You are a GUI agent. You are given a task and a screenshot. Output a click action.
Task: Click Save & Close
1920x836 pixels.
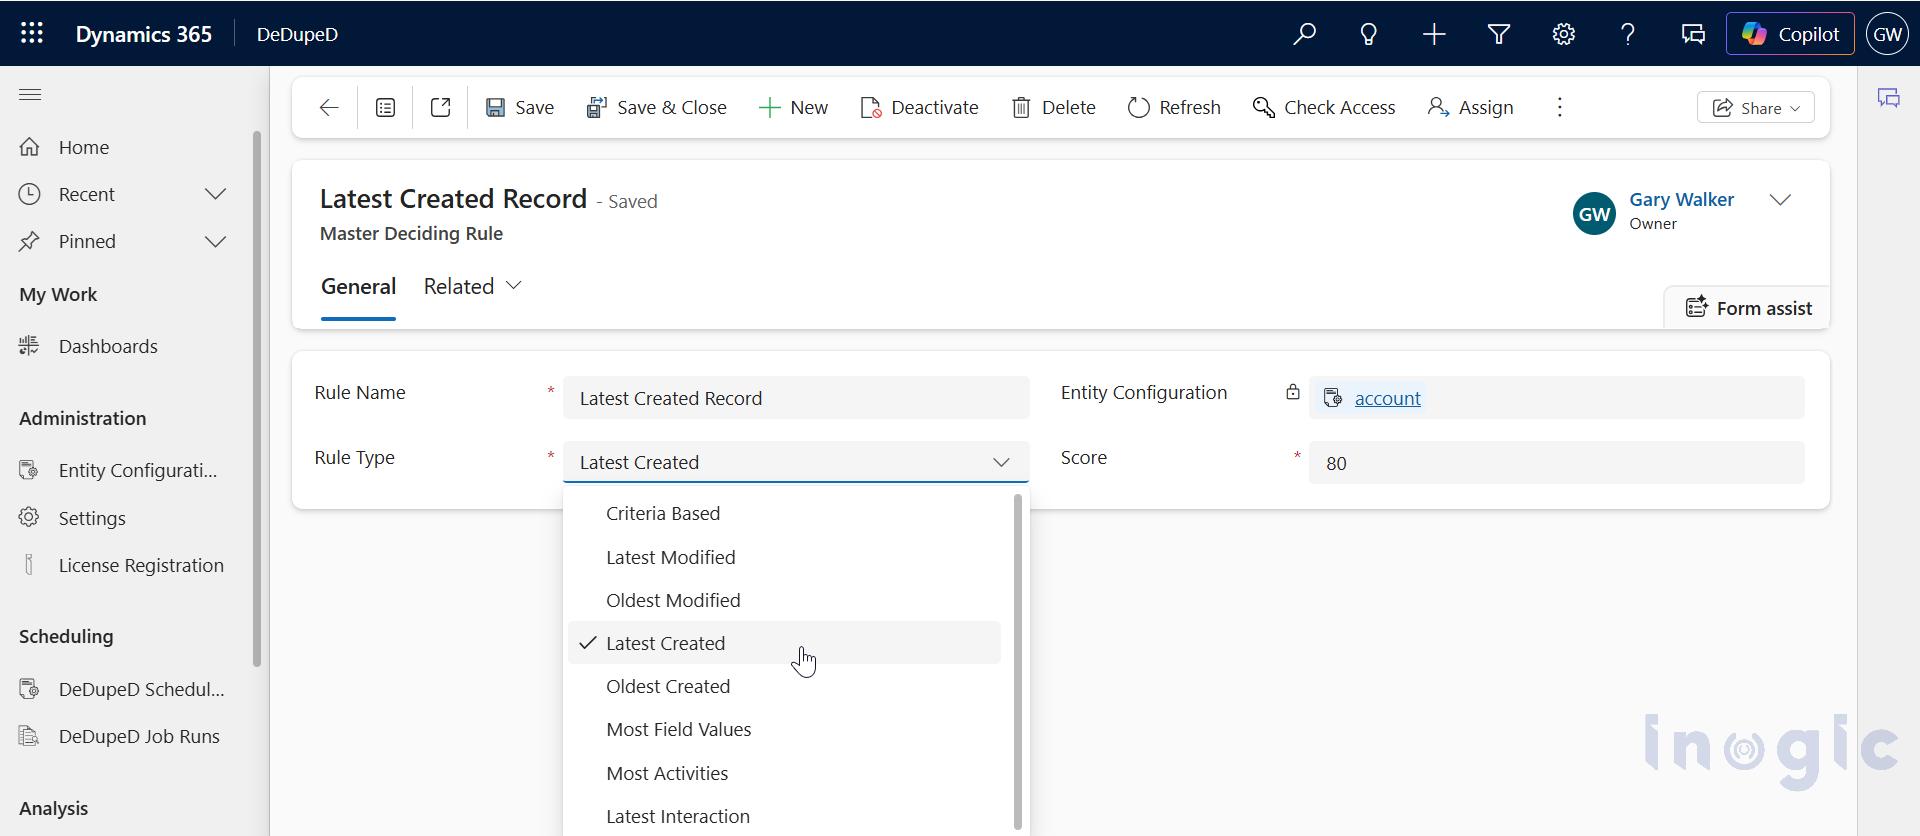pos(656,108)
